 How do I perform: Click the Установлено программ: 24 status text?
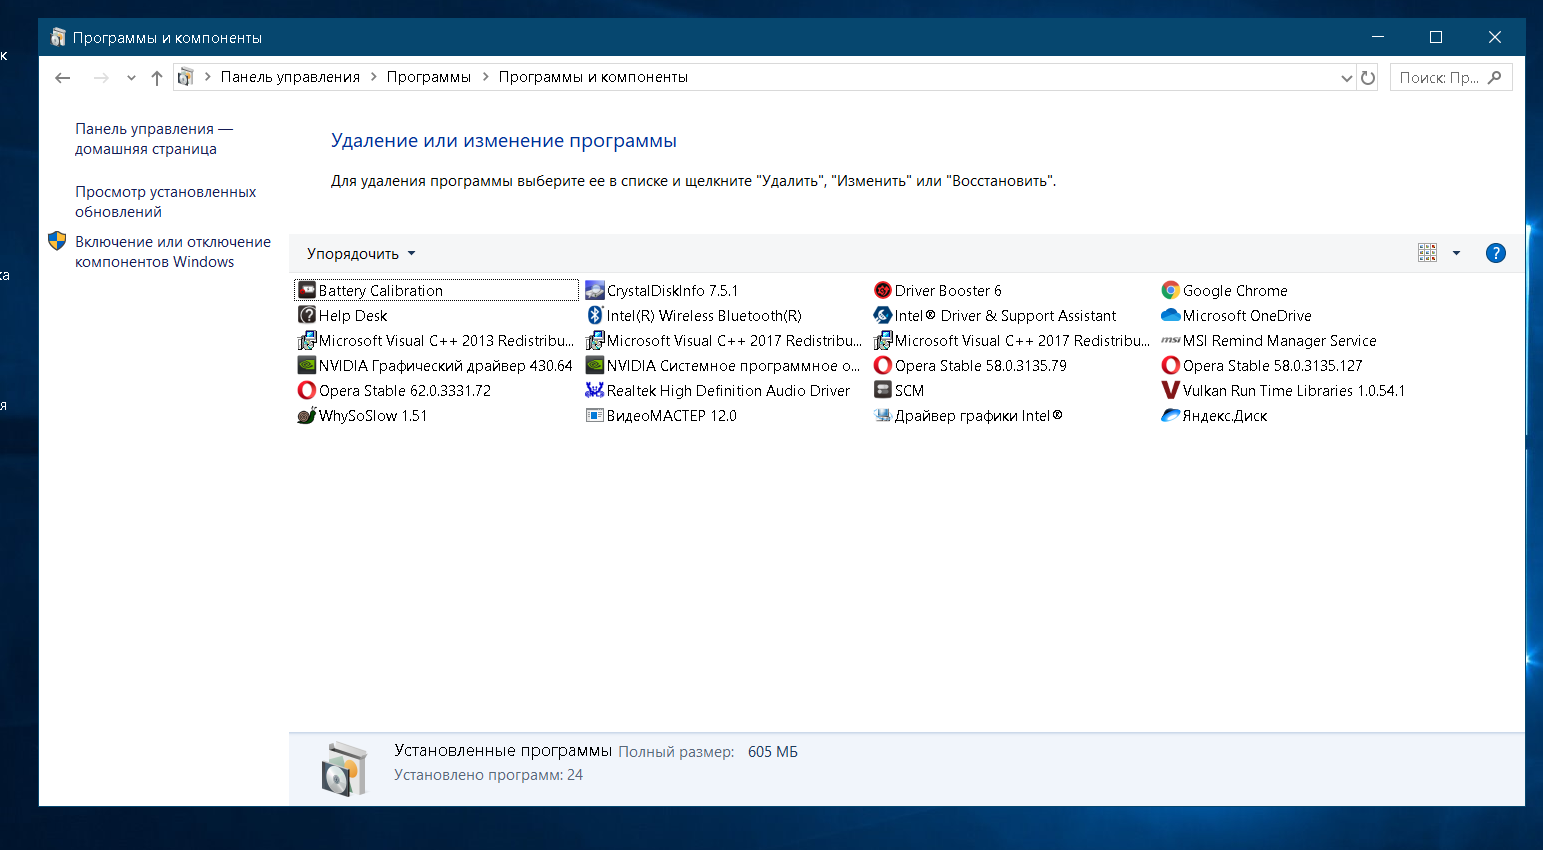click(x=488, y=775)
